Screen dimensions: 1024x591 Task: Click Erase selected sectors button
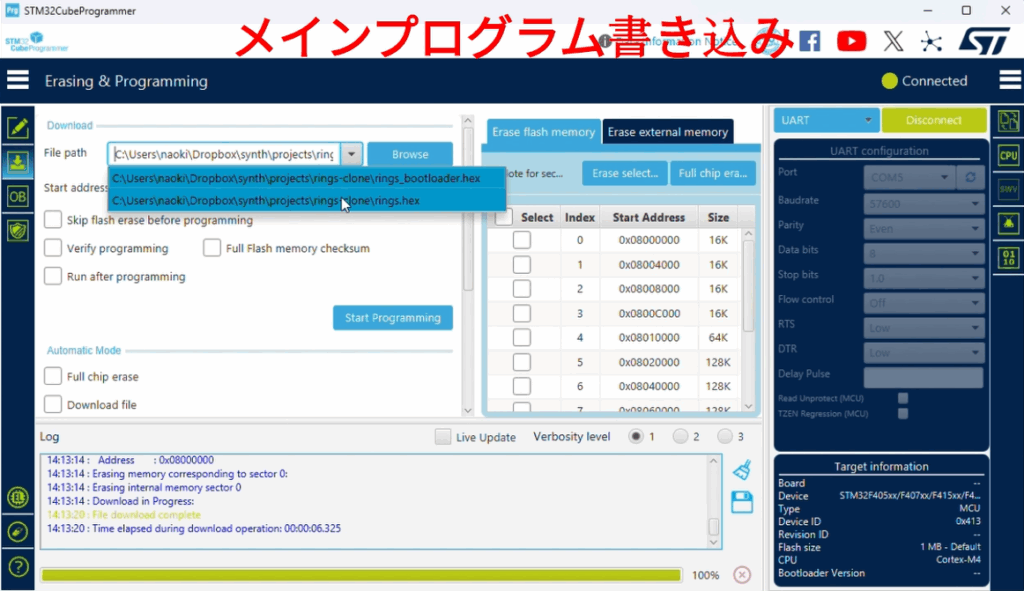click(x=625, y=173)
